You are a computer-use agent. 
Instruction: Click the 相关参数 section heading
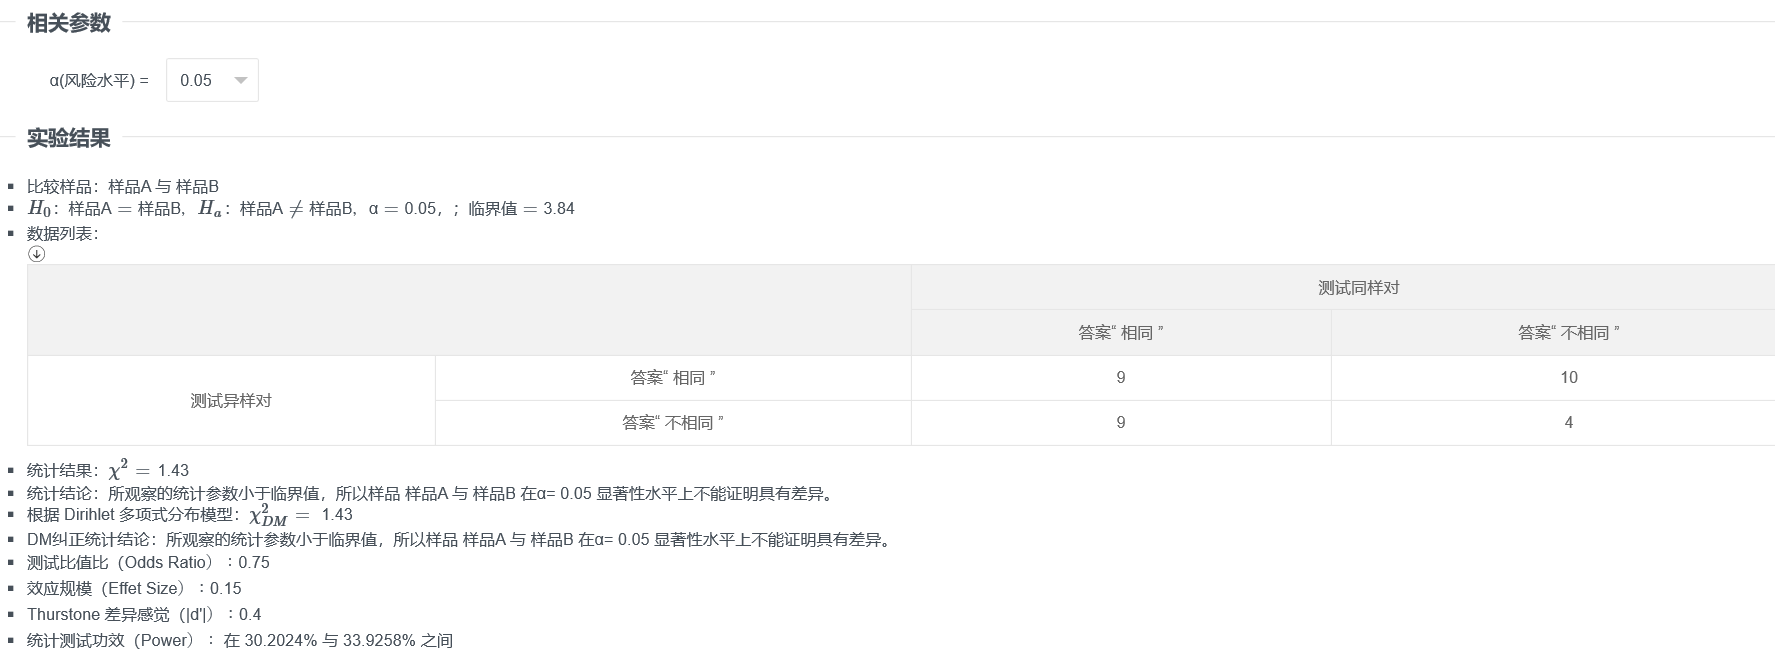coord(68,23)
